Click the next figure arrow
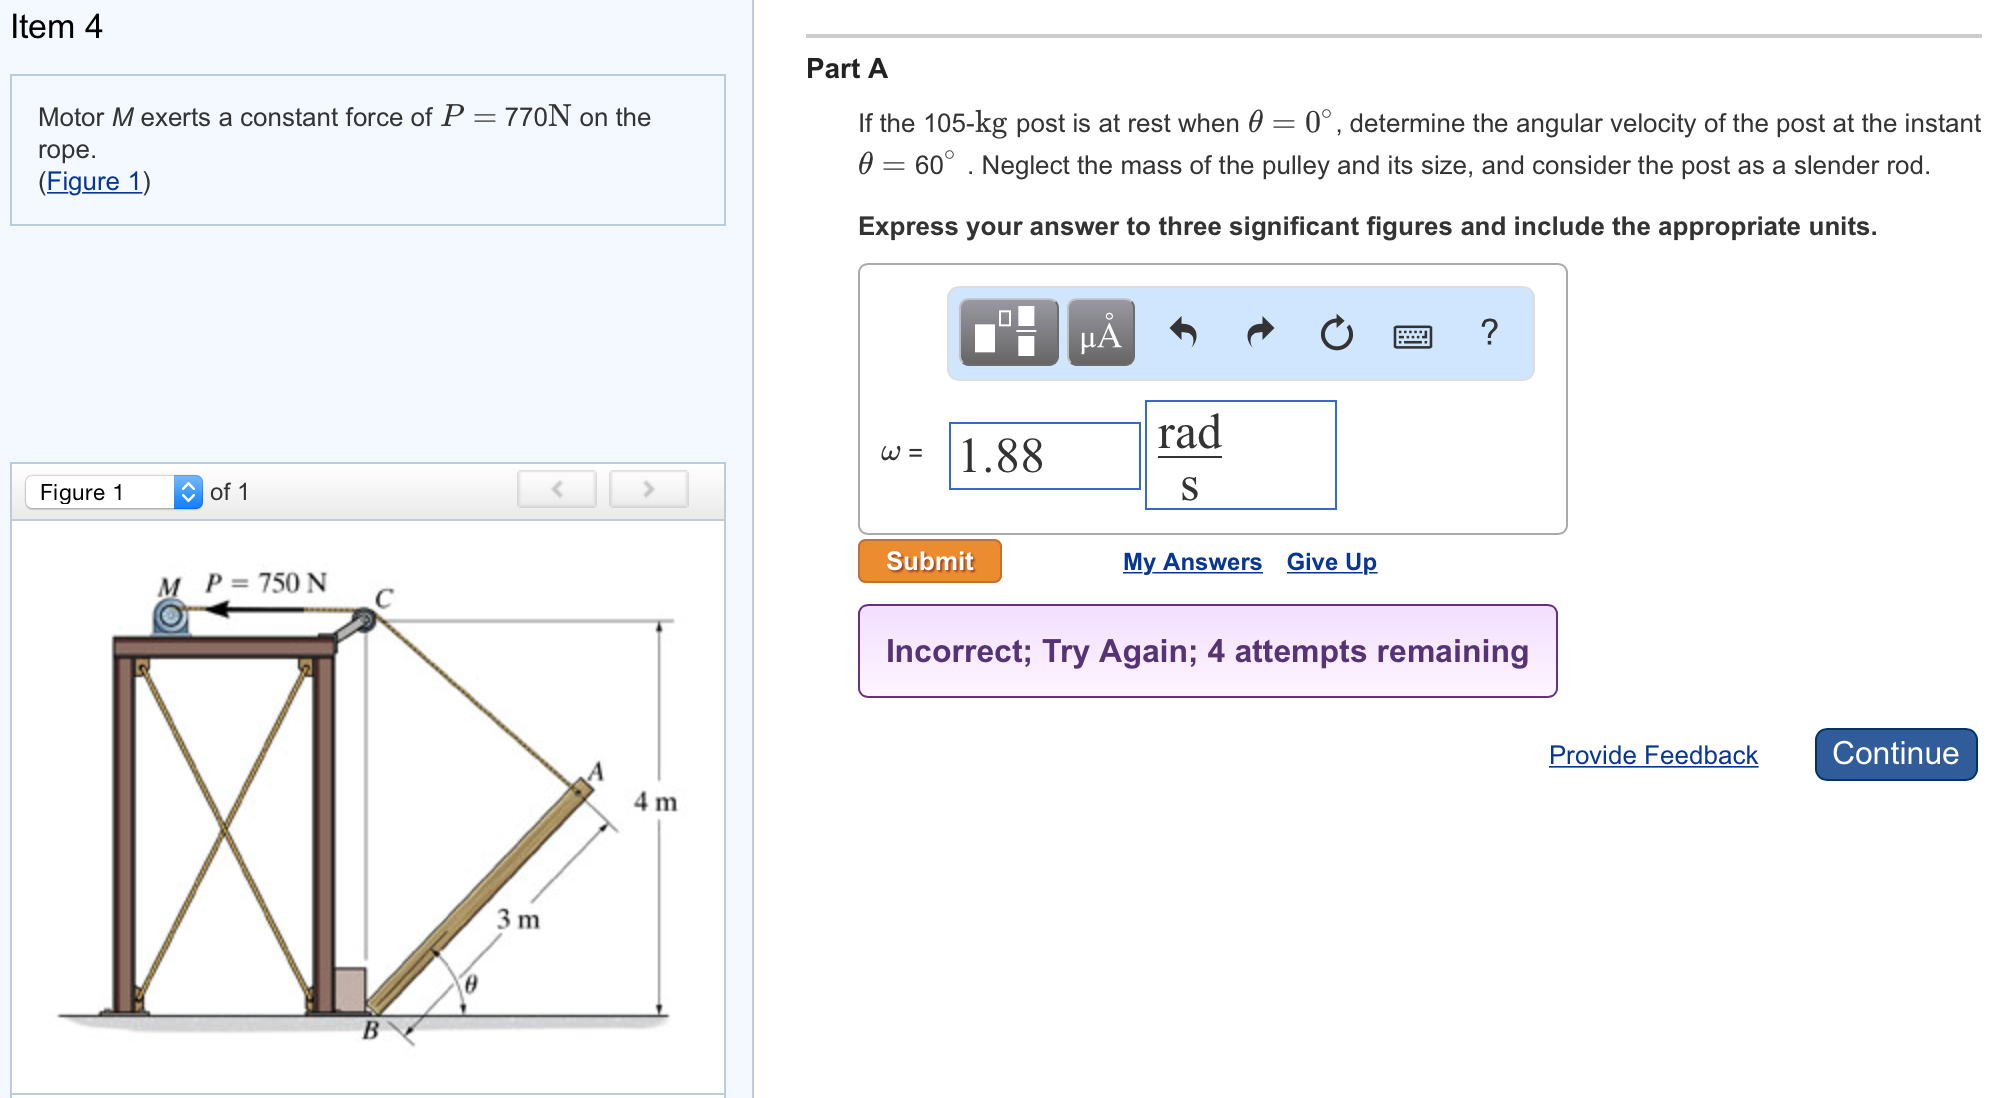Viewport: 2014px width, 1098px height. click(648, 488)
